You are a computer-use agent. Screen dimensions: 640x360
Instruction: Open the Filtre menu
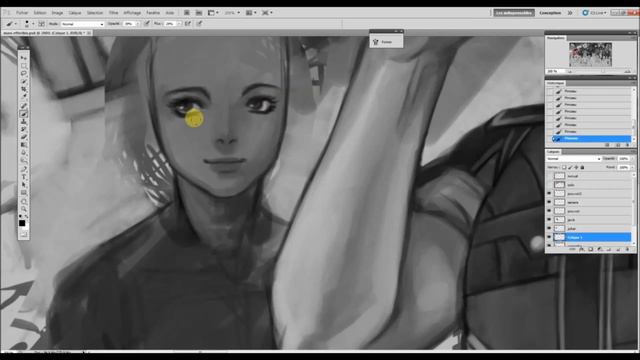[x=113, y=13]
